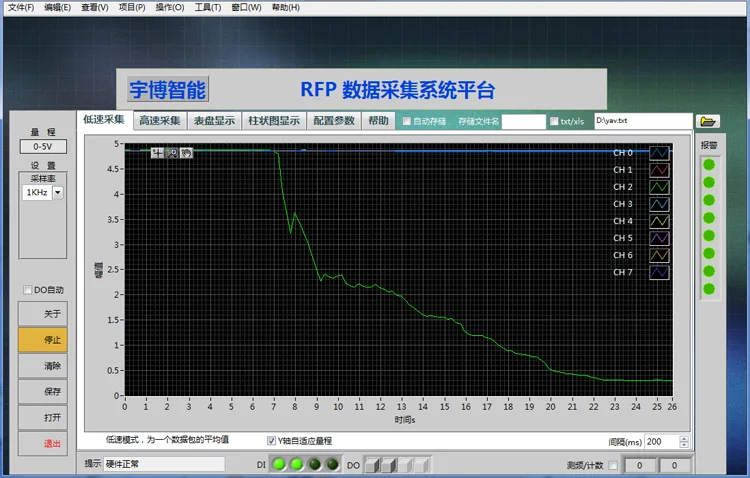The image size is (750, 478).
Task: Click the CH 7 plot legend icon
Action: pos(659,272)
